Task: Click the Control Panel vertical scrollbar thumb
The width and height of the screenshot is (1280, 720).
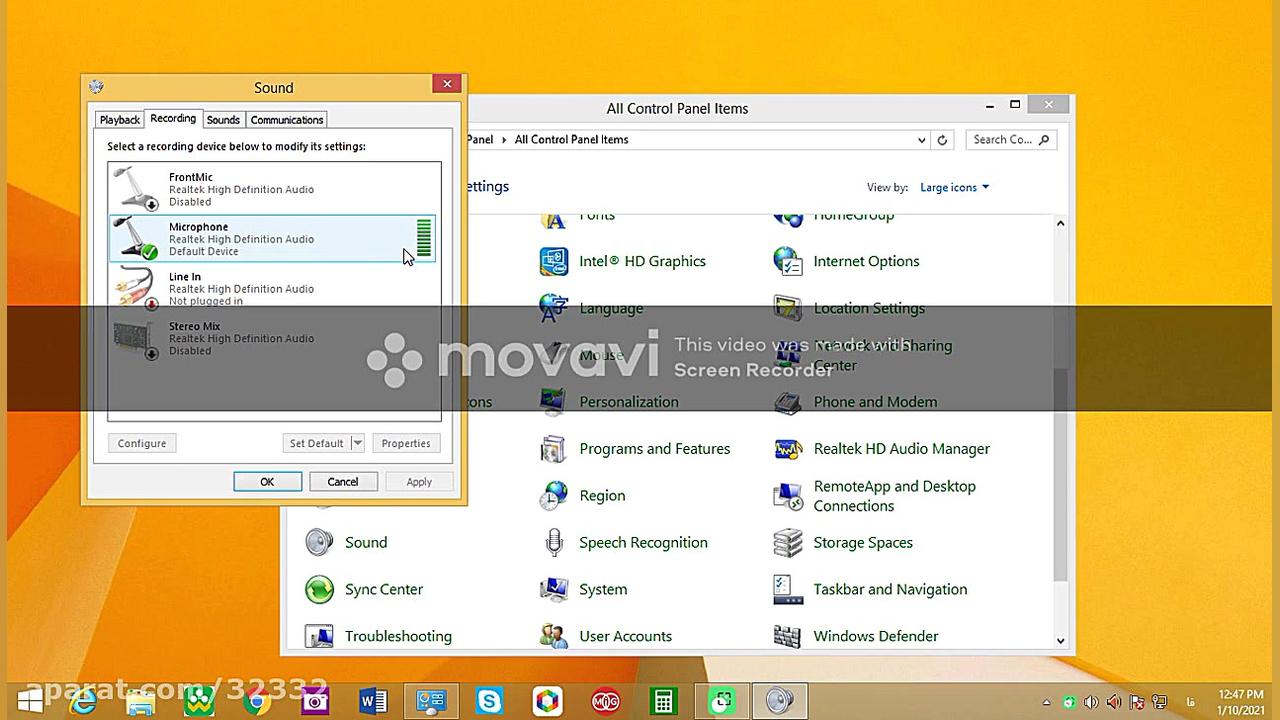Action: click(1060, 475)
